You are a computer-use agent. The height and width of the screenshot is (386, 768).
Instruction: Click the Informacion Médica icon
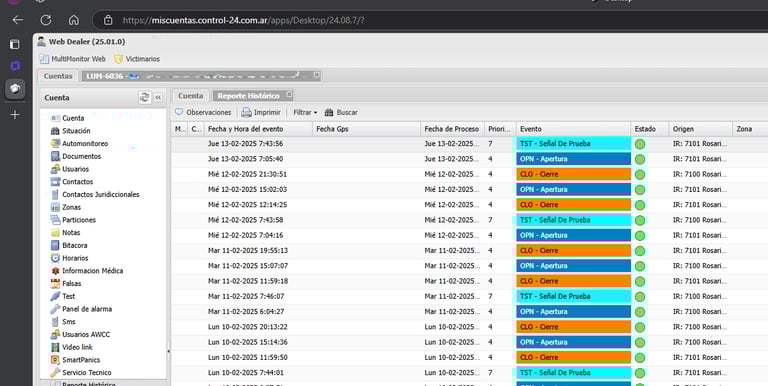(x=55, y=271)
